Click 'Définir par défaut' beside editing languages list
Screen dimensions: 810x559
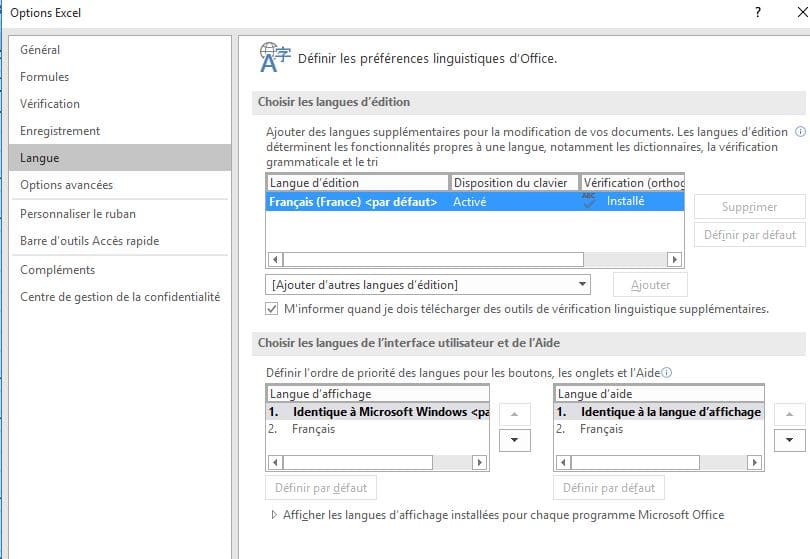click(x=750, y=235)
